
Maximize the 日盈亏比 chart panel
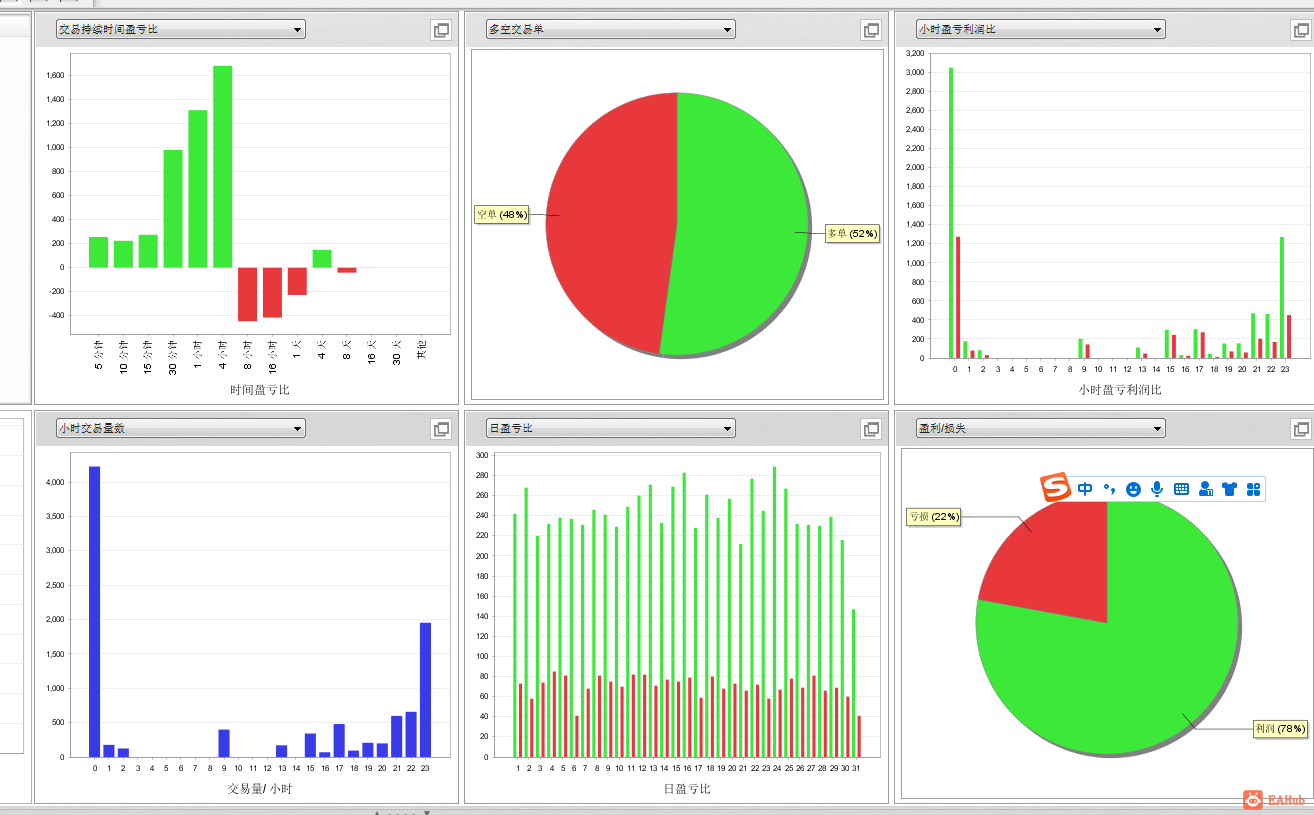(871, 429)
